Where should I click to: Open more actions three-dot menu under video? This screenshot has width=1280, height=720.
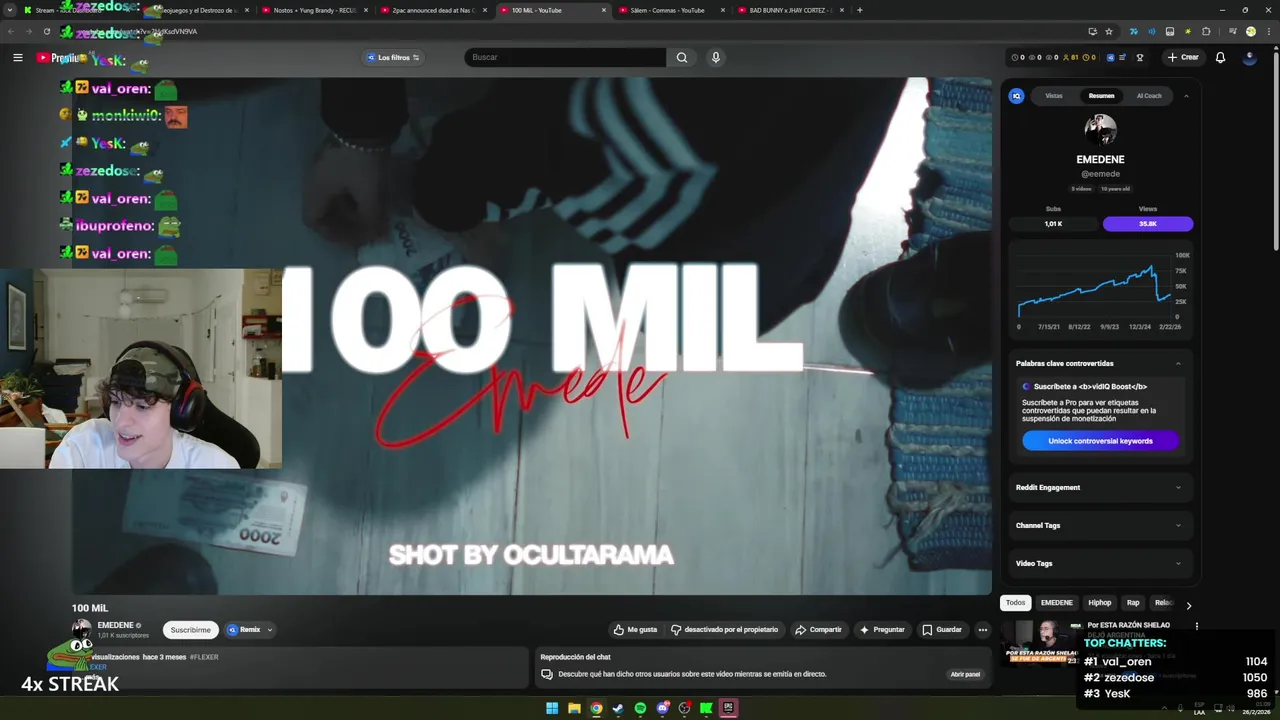[x=982, y=630]
